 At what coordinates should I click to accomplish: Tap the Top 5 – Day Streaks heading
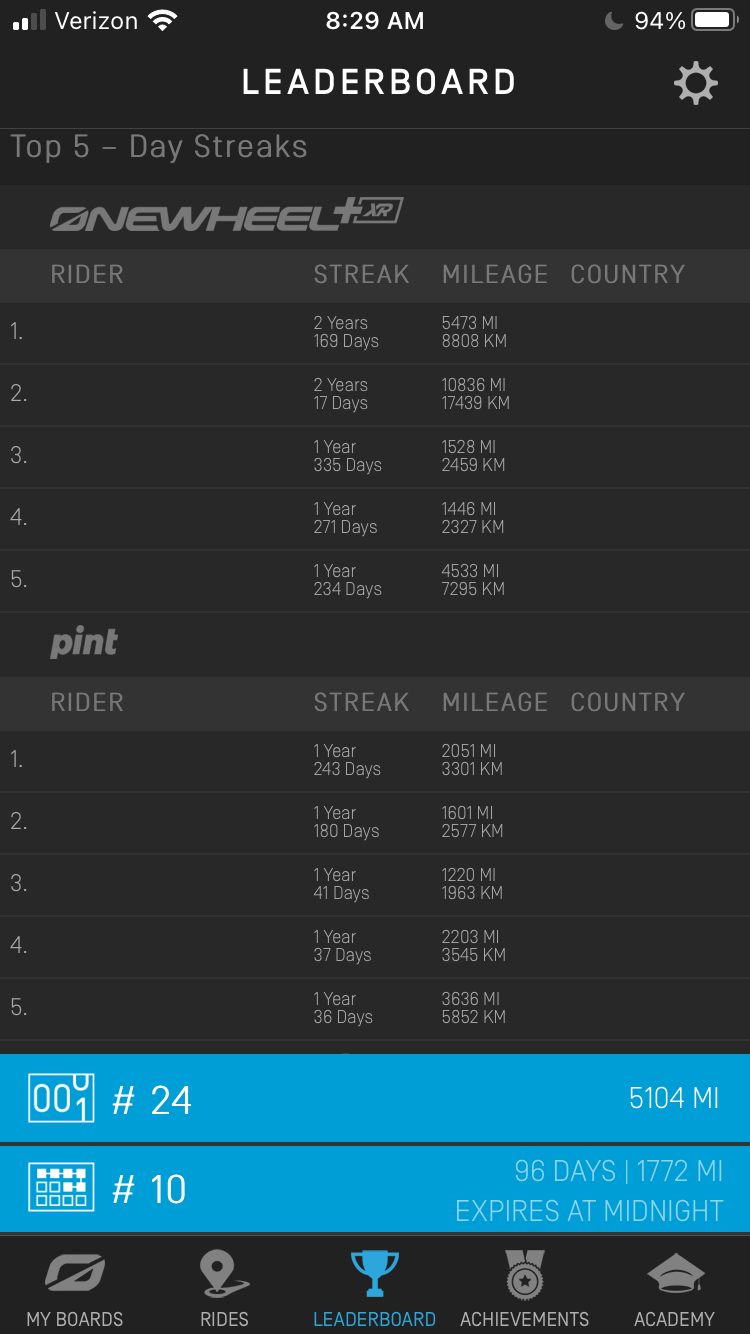(x=159, y=147)
